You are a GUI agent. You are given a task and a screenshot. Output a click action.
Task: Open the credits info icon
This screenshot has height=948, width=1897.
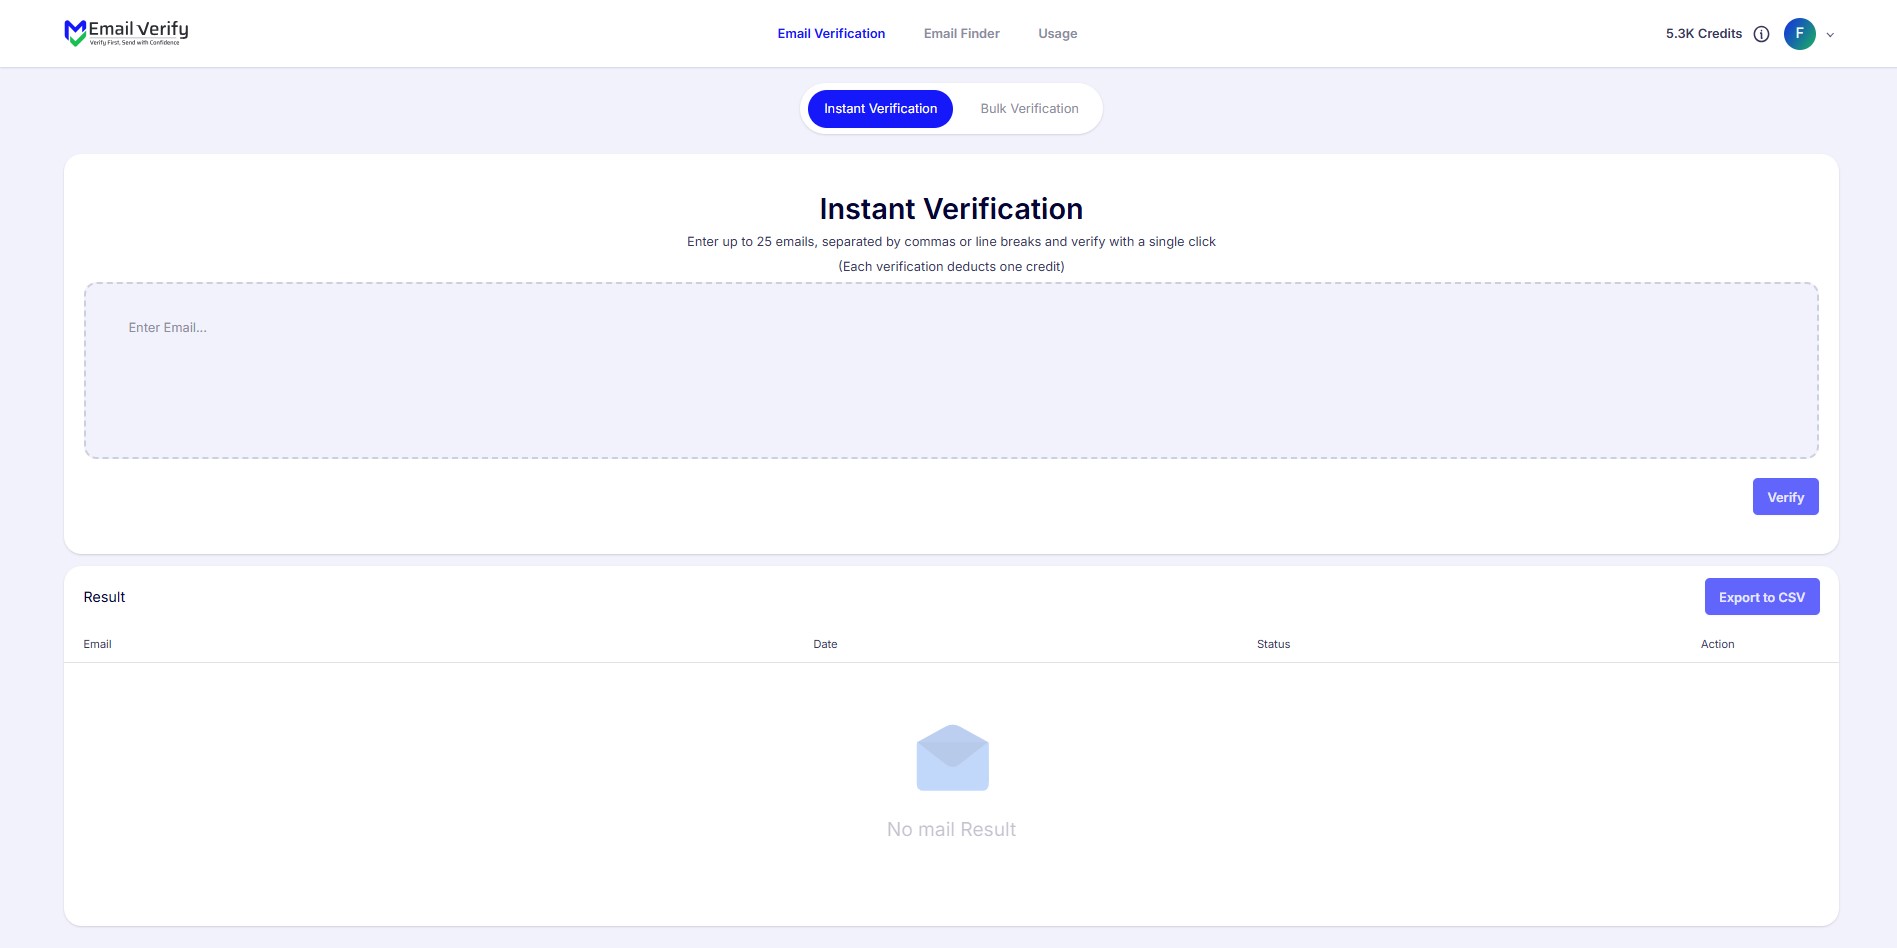pyautogui.click(x=1761, y=34)
